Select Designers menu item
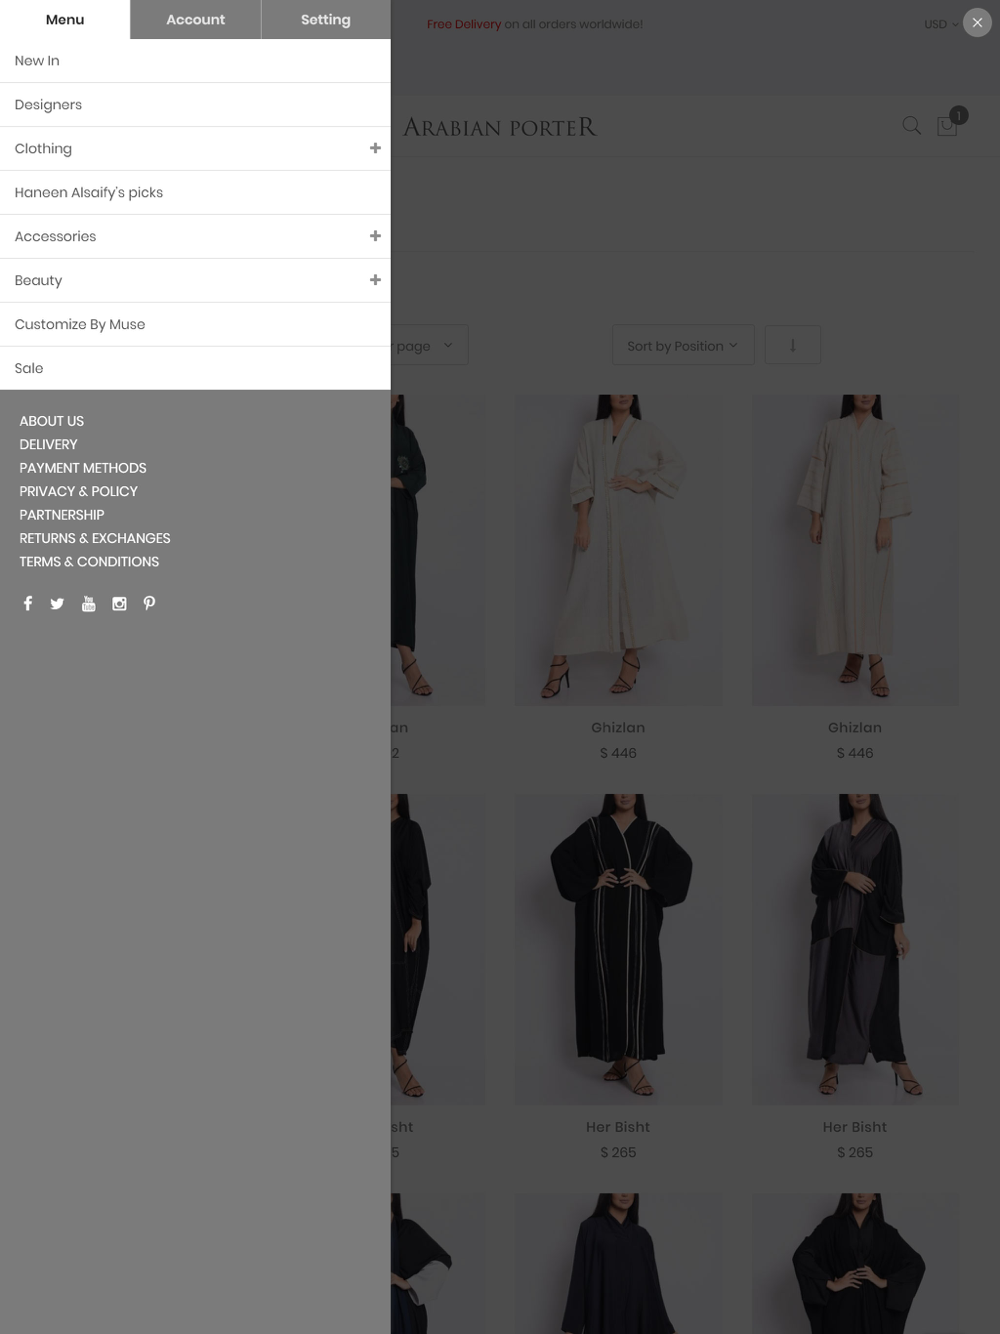 195,105
